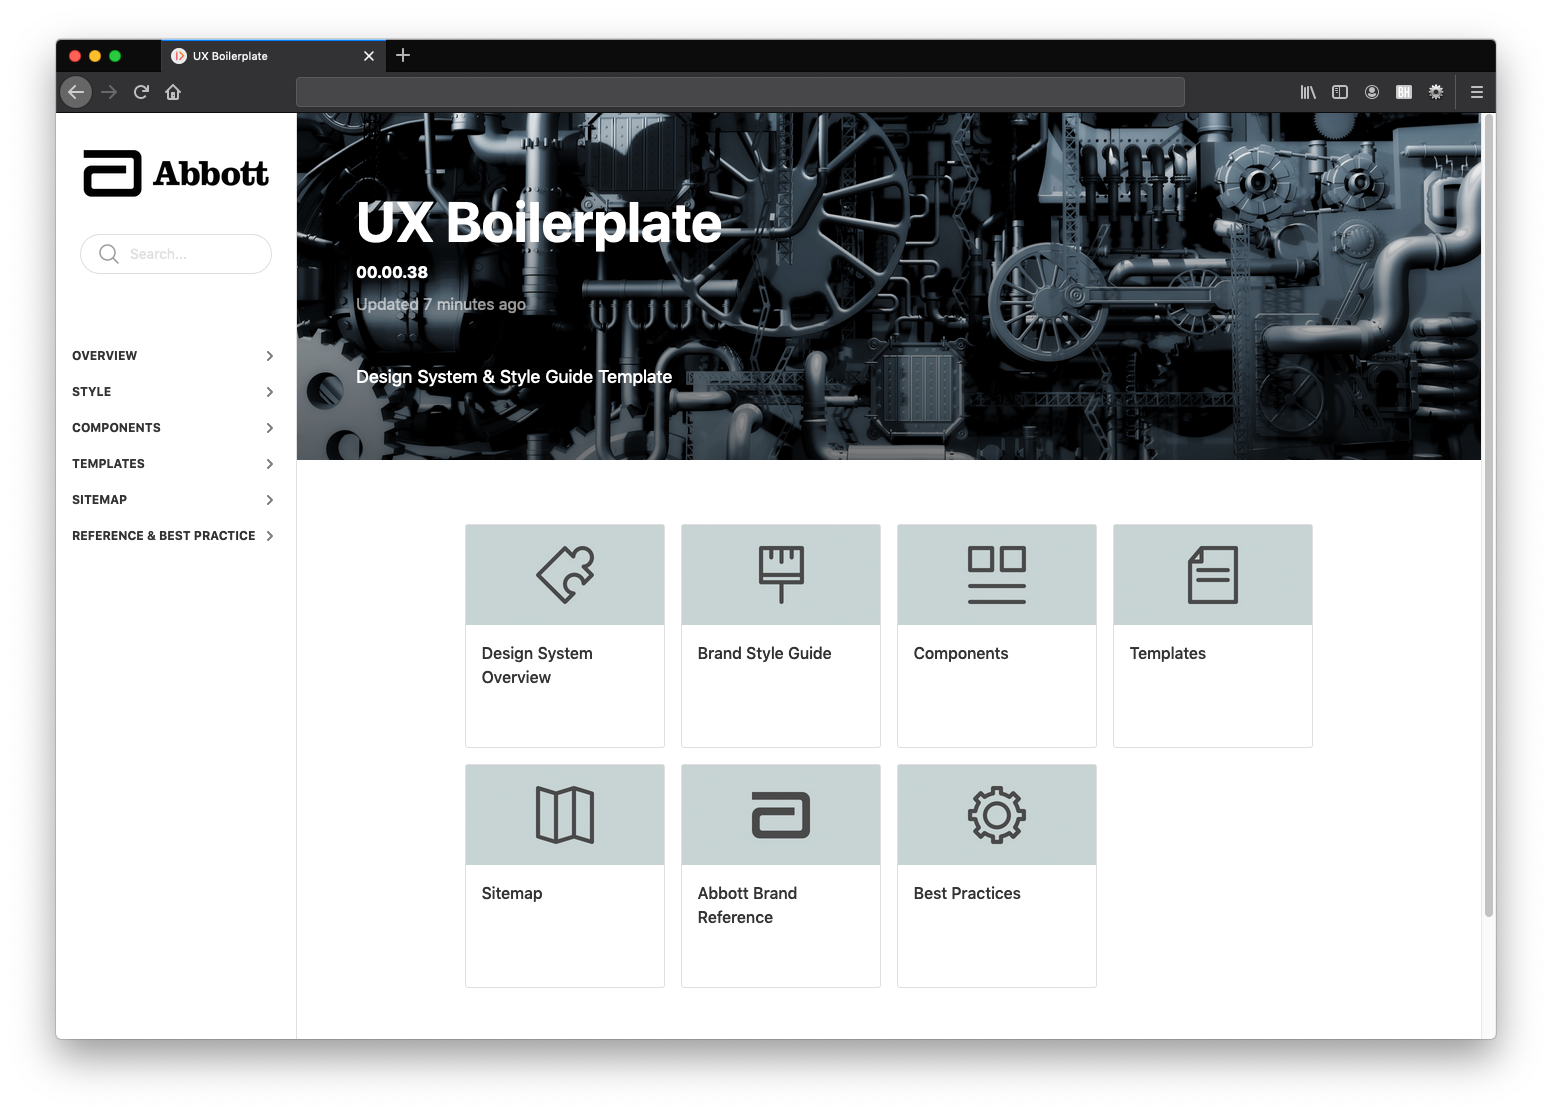Expand the STYLE sidebar section
Screen dimensions: 1552x1112
point(91,391)
